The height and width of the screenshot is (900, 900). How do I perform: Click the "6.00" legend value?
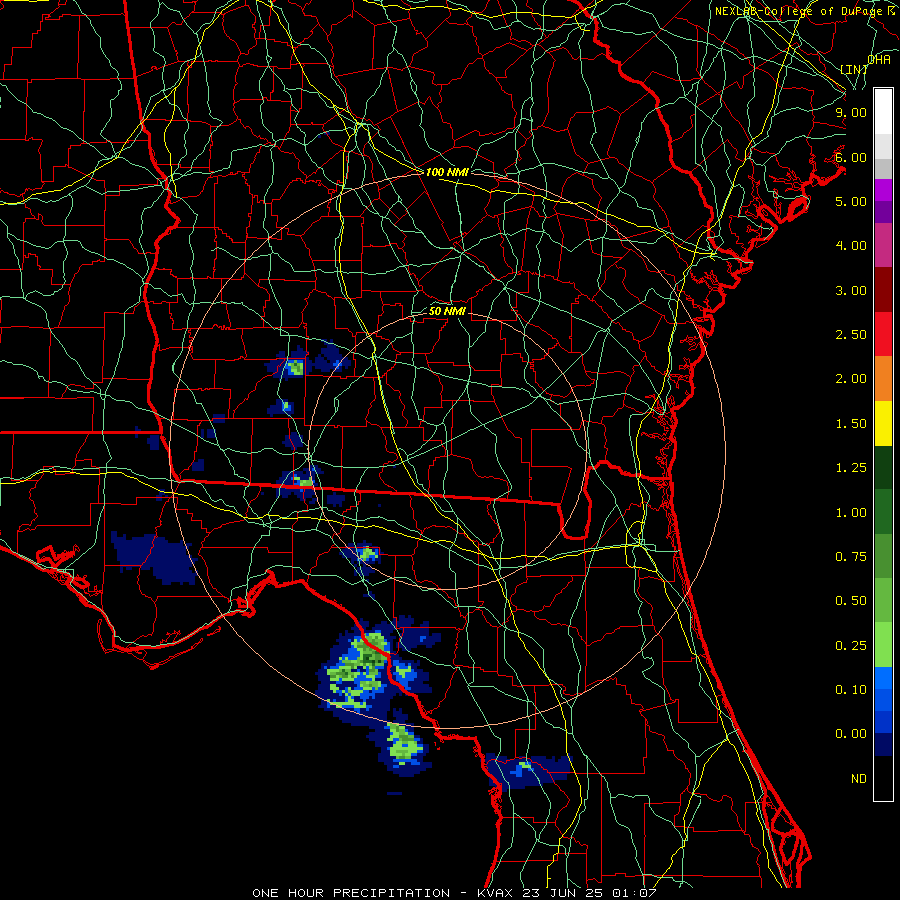point(851,157)
